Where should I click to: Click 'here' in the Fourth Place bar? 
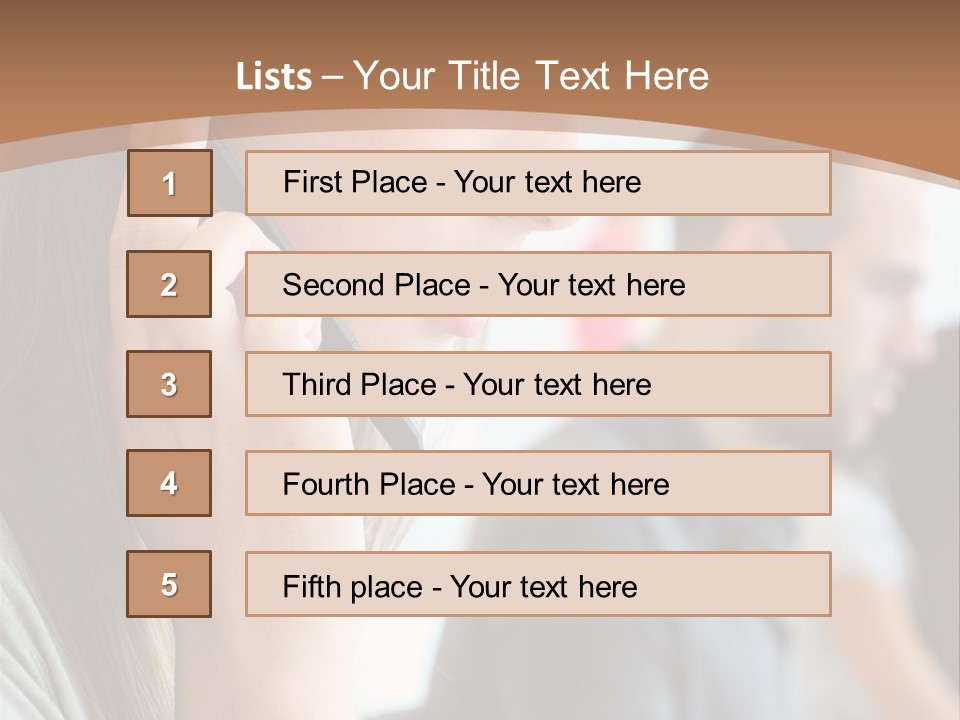(x=639, y=485)
